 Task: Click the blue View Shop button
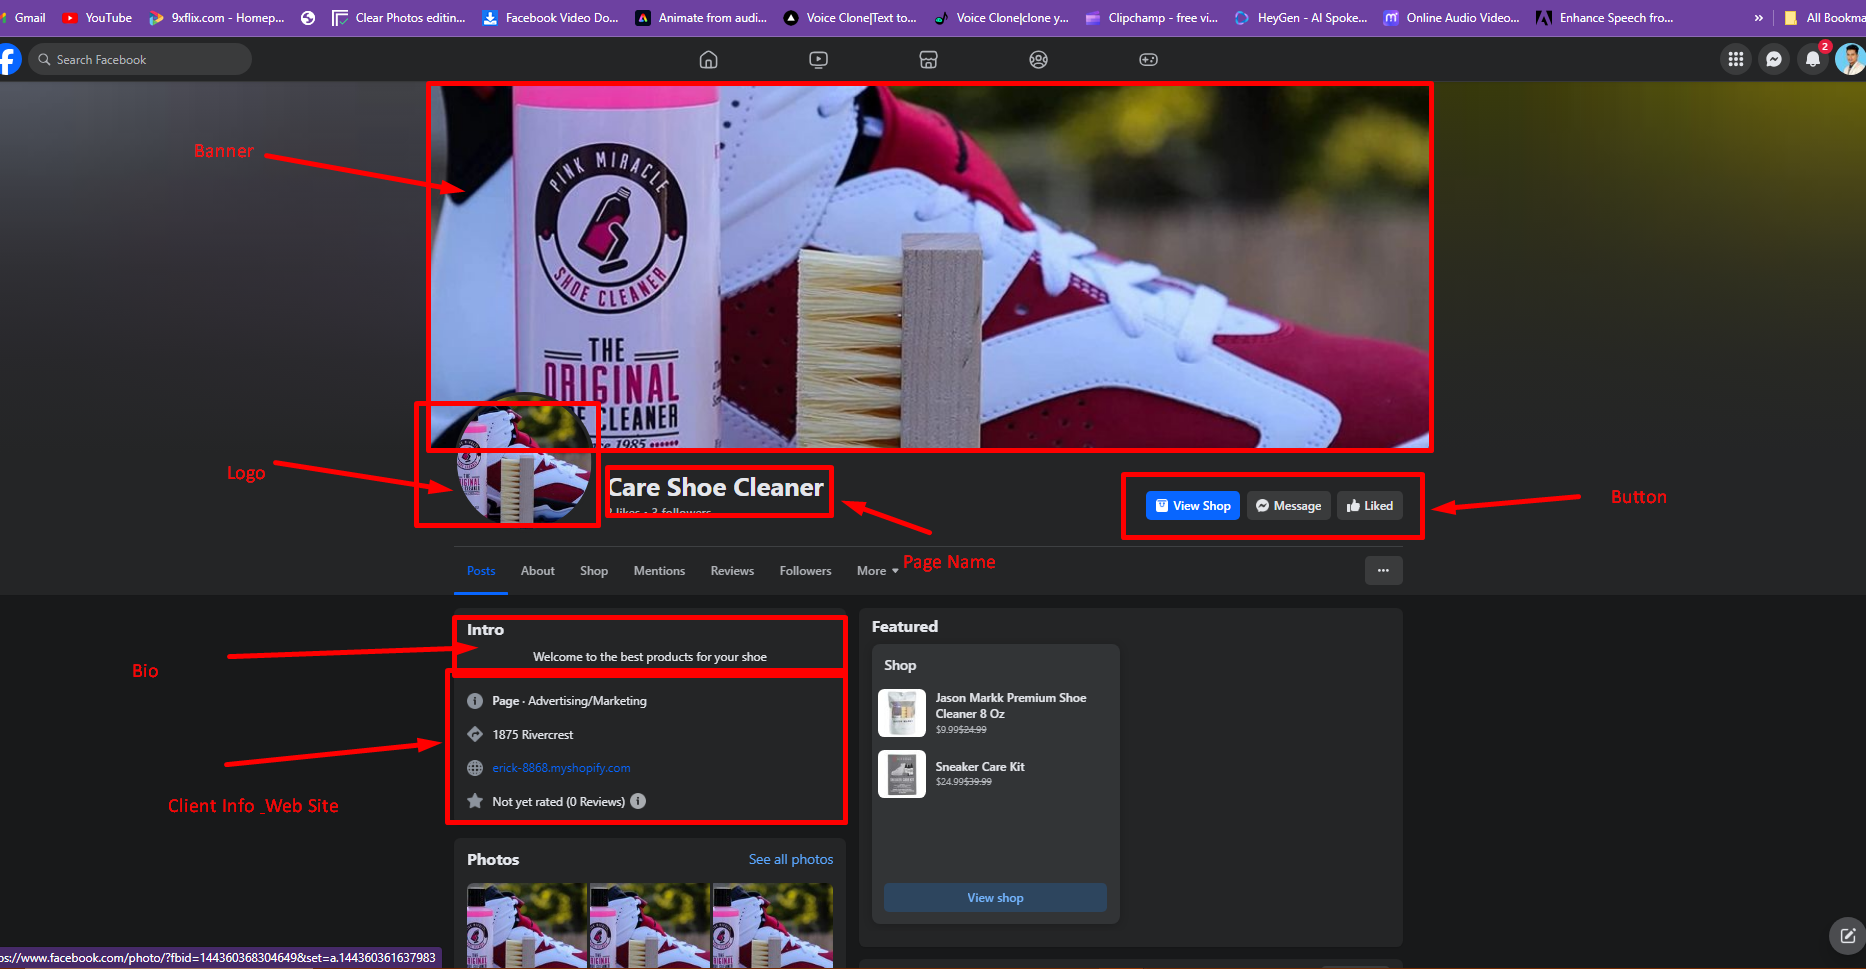click(1192, 506)
